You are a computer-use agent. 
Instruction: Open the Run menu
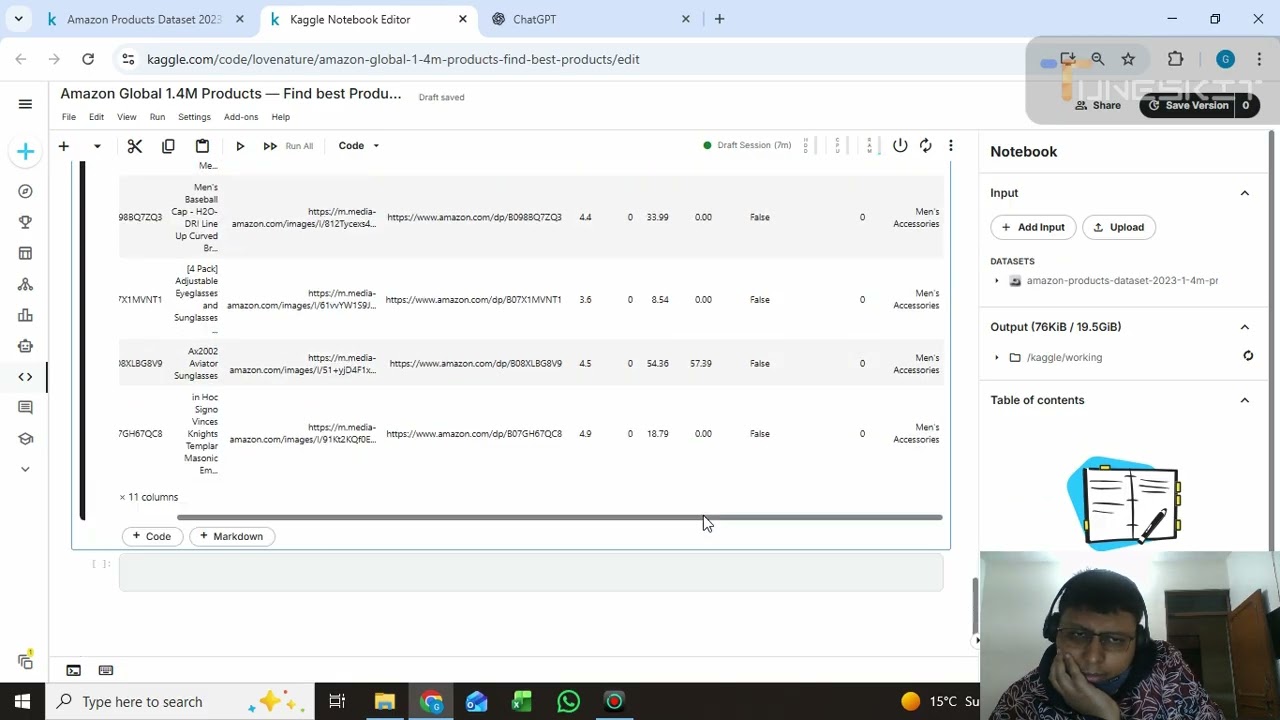click(157, 117)
